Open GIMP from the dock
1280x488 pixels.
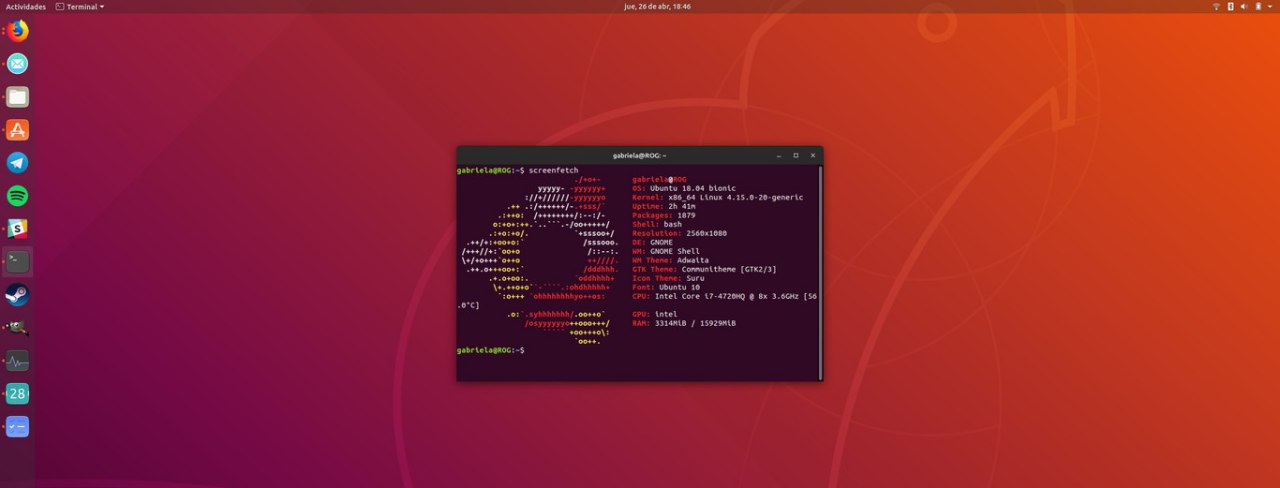click(18, 328)
